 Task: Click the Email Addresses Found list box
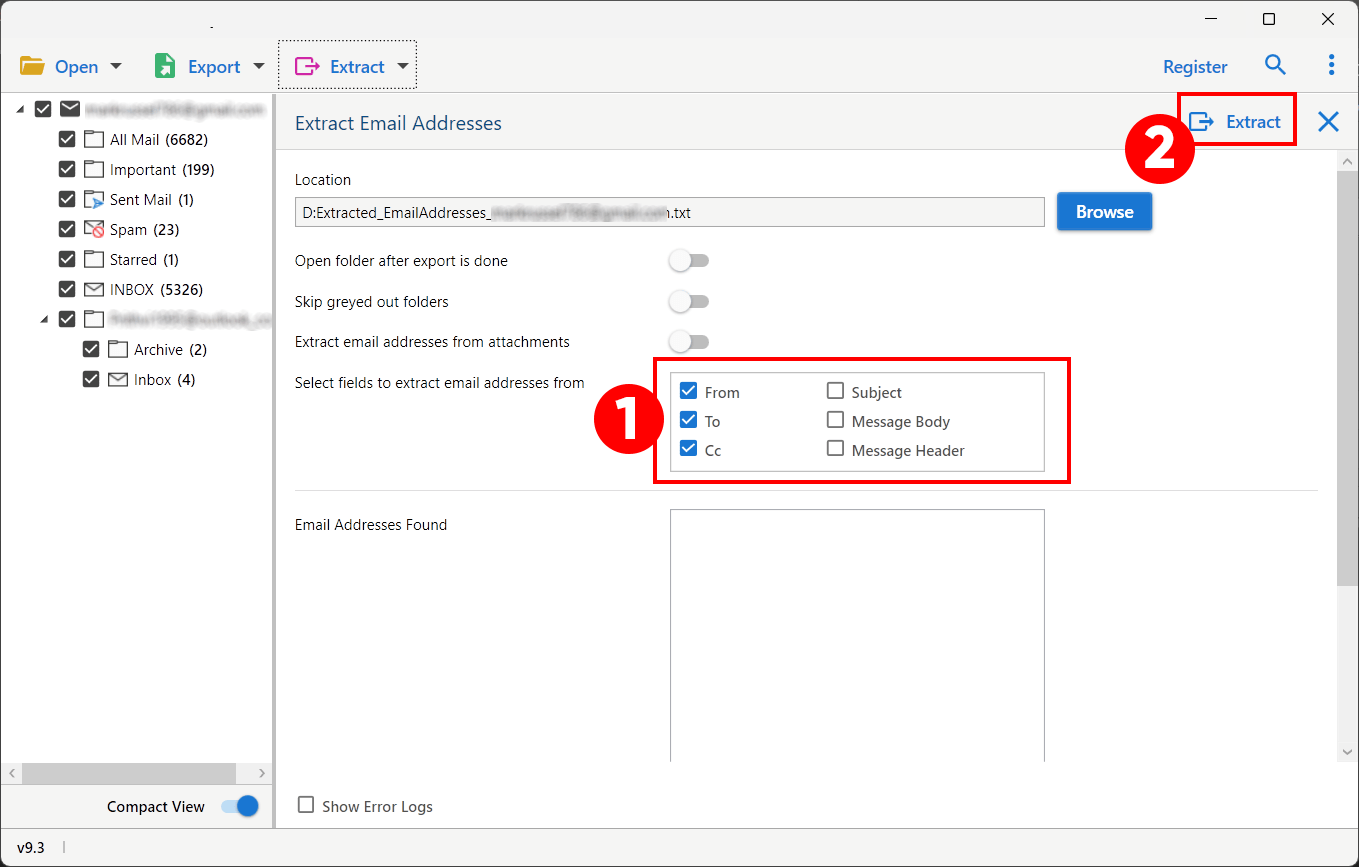[857, 636]
